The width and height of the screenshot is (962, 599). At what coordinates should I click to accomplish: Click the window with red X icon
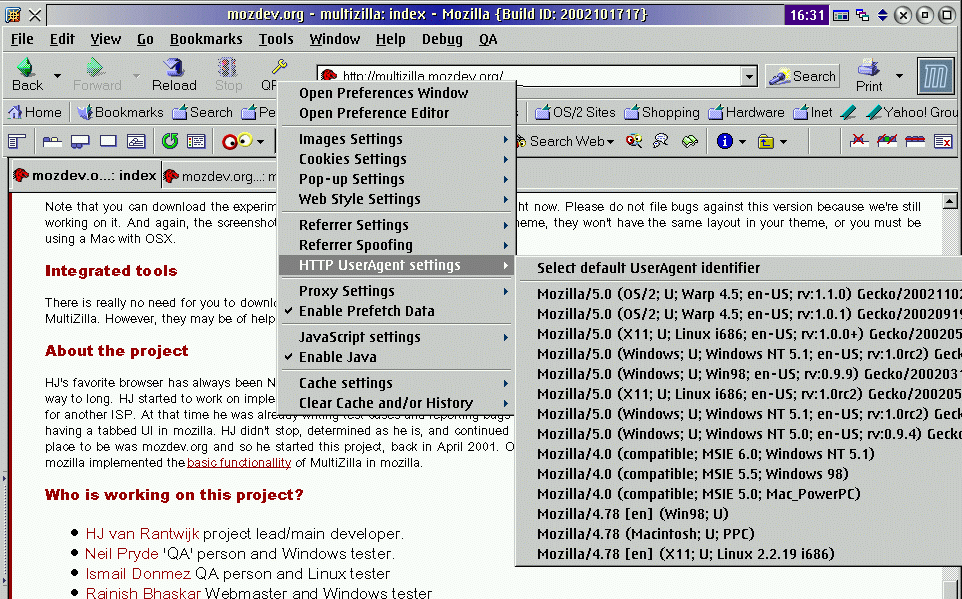click(943, 142)
